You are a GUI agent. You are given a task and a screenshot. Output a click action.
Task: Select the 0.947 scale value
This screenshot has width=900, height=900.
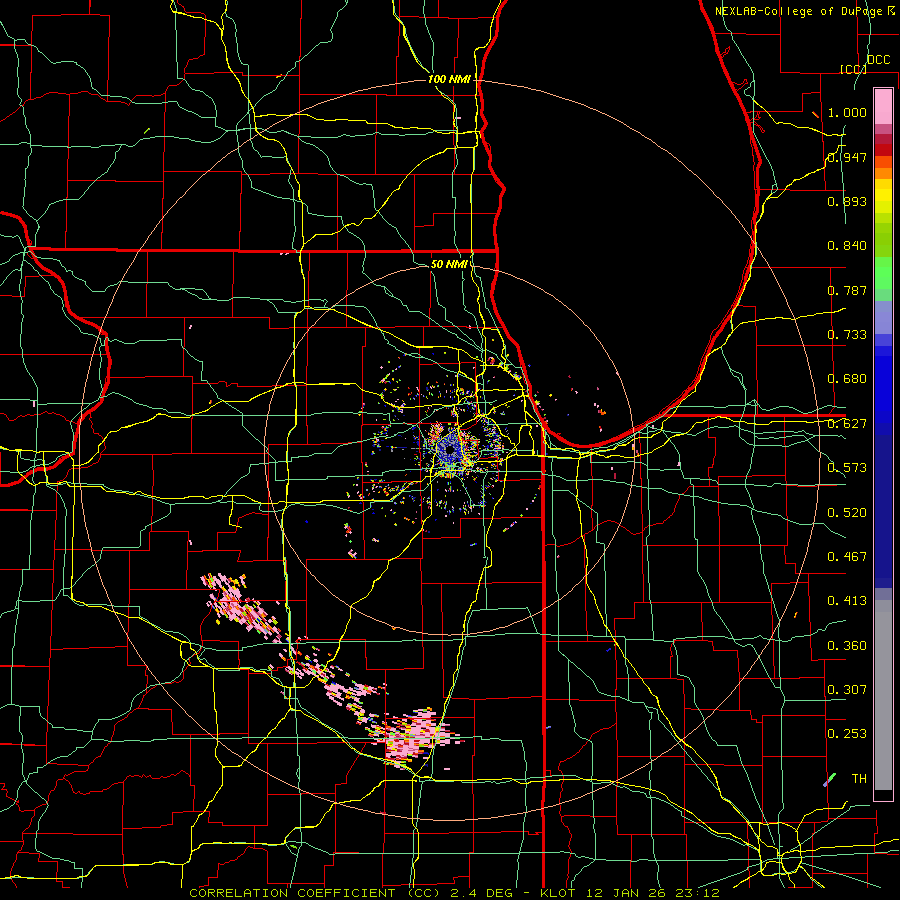[847, 157]
